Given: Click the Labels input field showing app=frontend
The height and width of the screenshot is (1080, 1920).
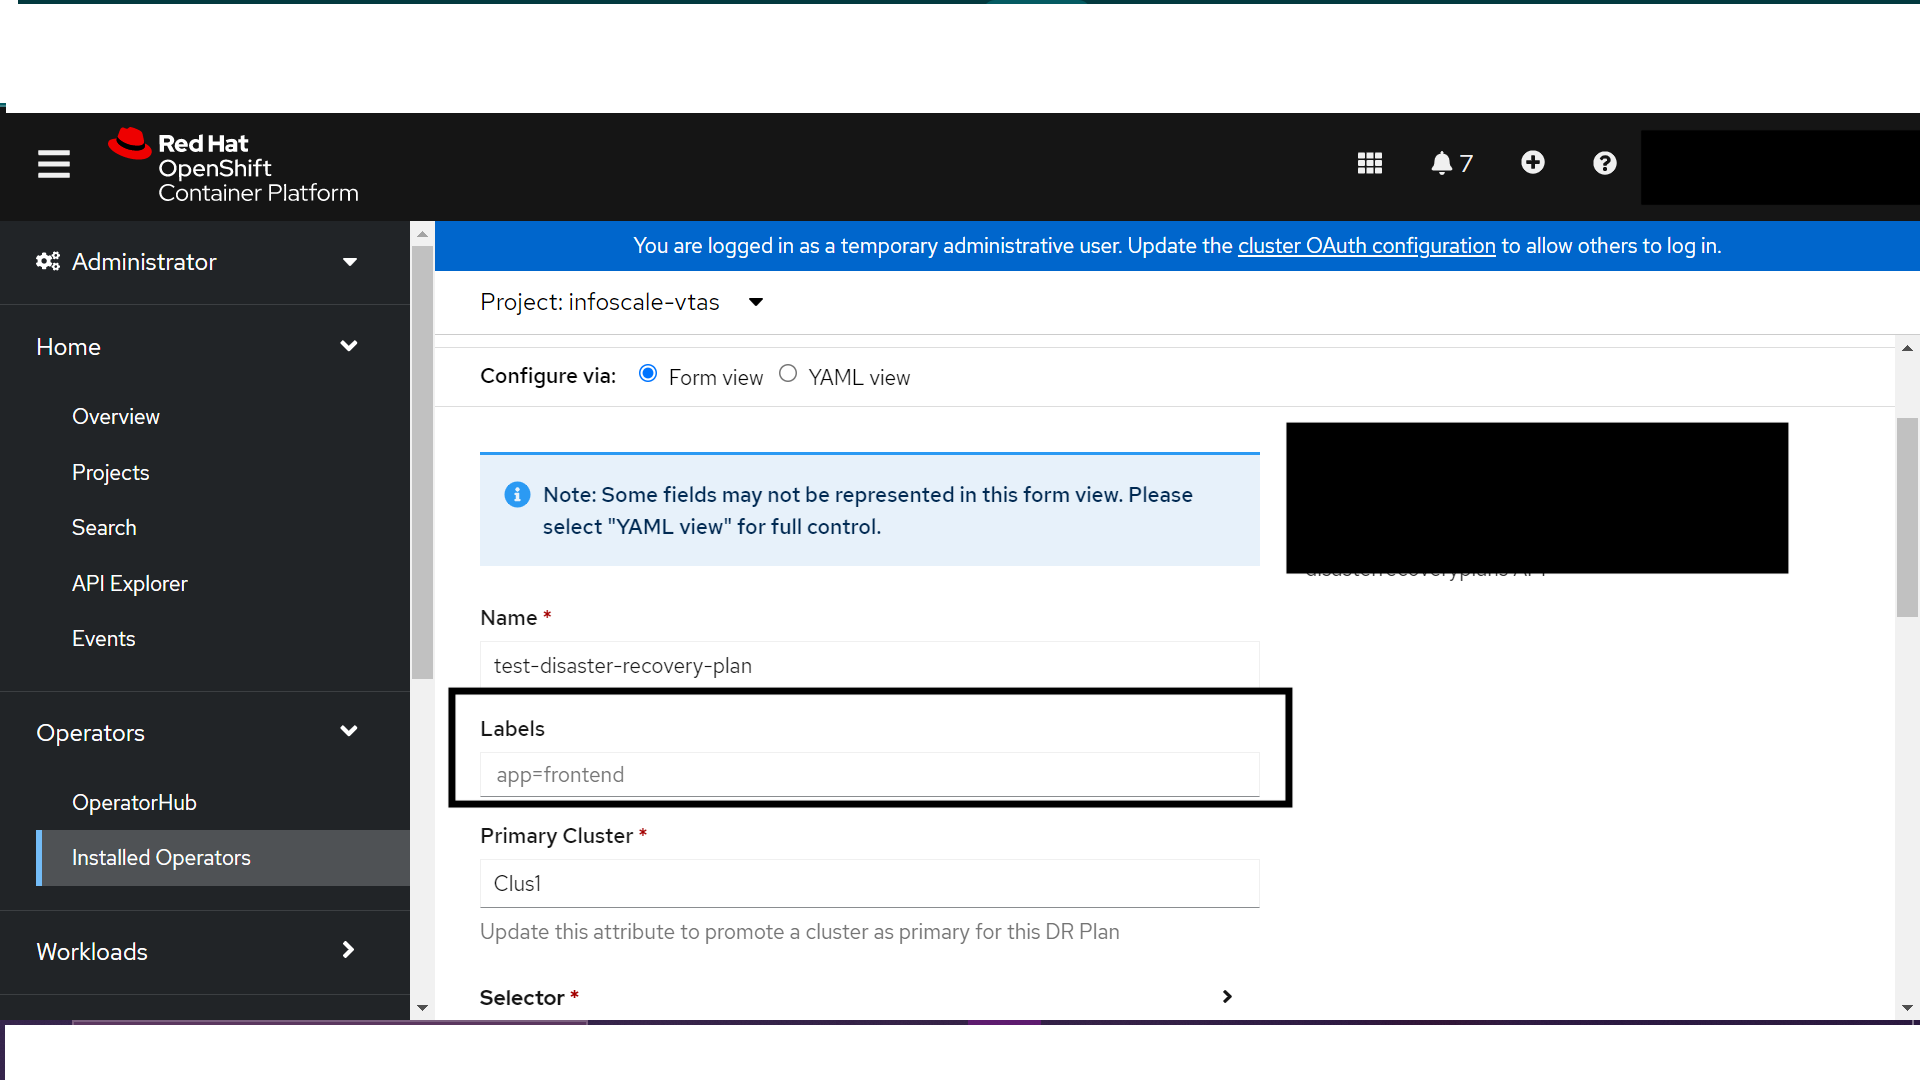Looking at the screenshot, I should pos(869,774).
